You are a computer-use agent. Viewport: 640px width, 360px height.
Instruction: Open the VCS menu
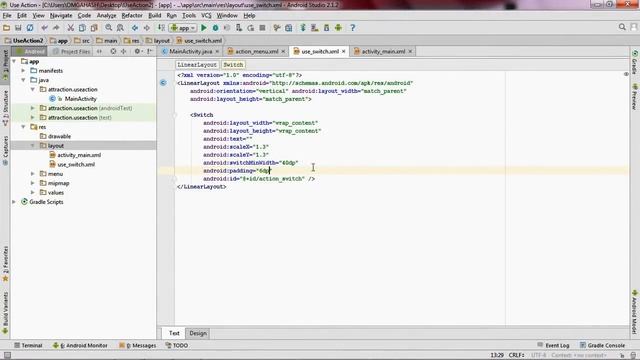pyautogui.click(x=206, y=16)
